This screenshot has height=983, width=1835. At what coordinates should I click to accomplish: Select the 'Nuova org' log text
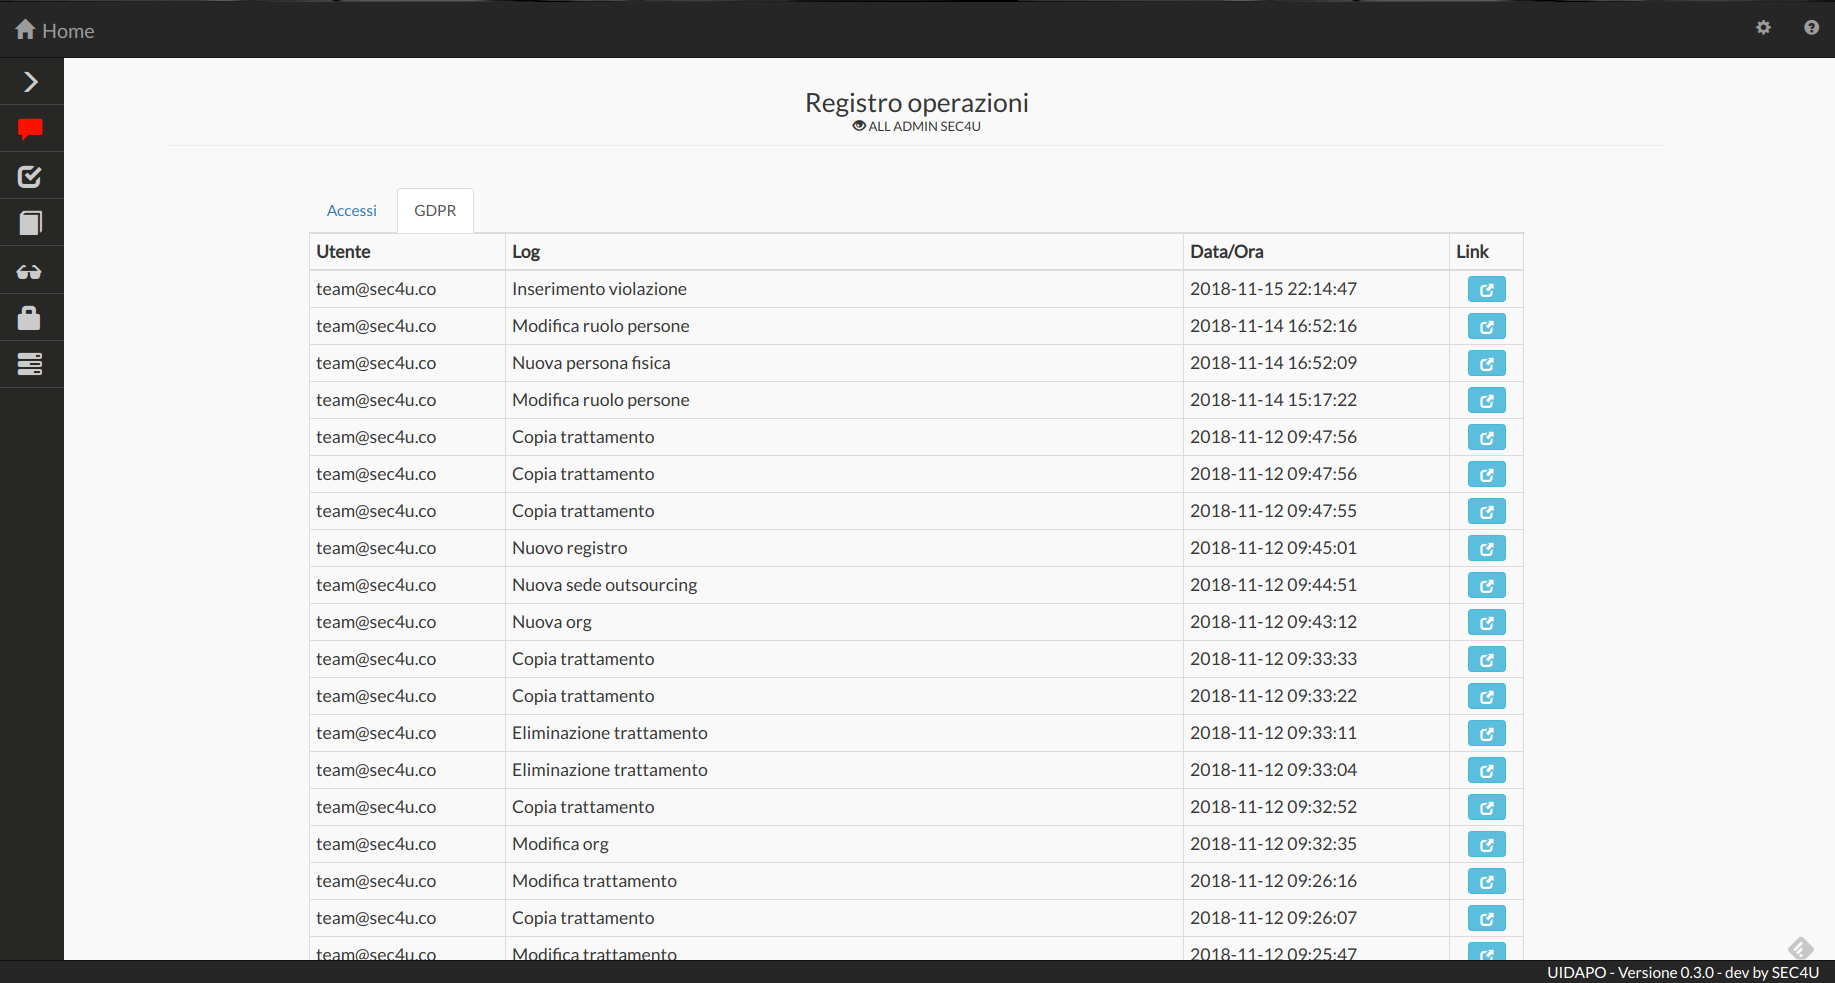(x=552, y=622)
